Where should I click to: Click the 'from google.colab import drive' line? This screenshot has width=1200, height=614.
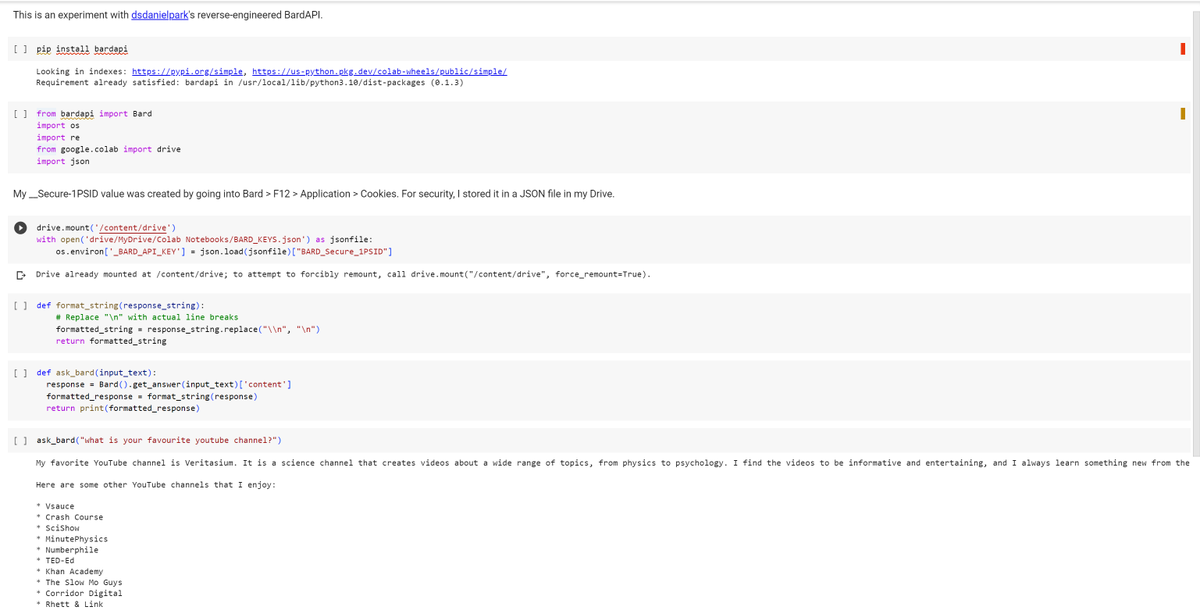109,149
